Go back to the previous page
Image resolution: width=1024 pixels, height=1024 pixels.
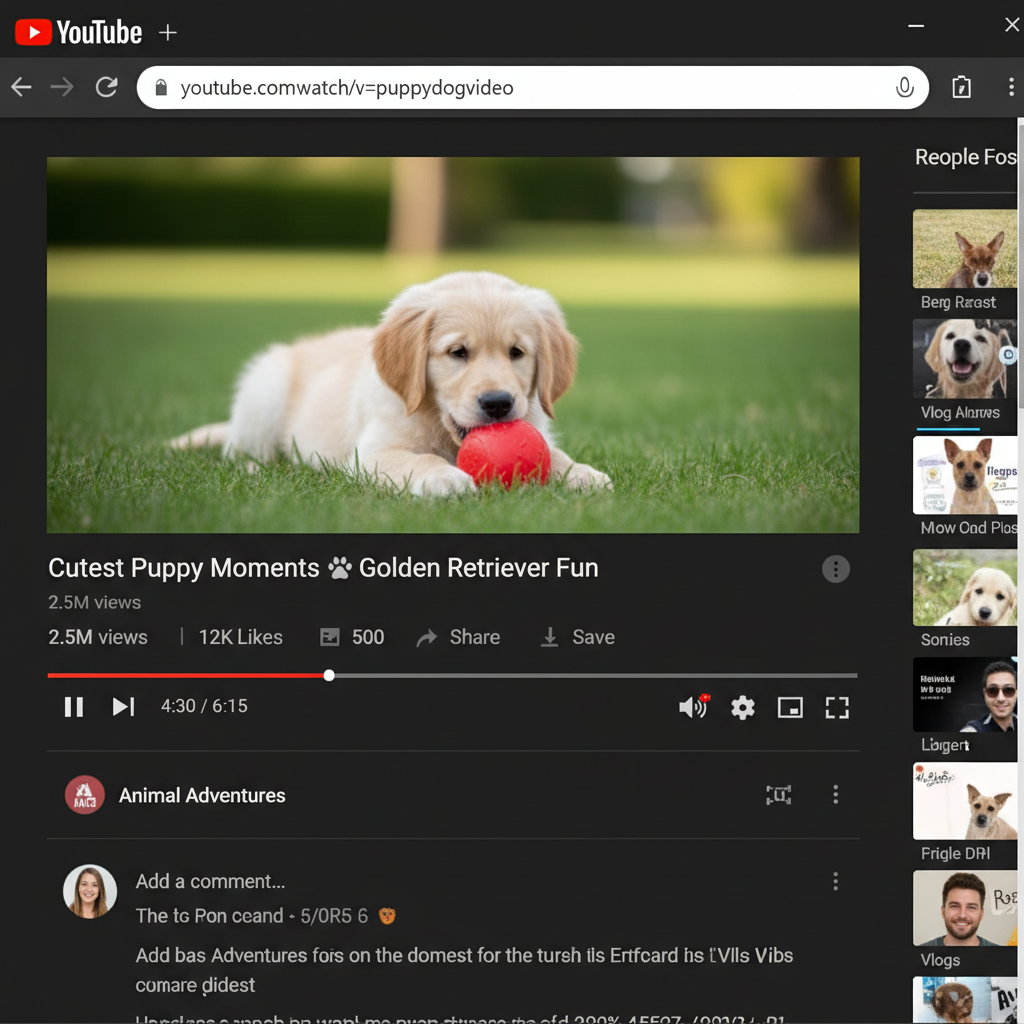click(x=22, y=88)
